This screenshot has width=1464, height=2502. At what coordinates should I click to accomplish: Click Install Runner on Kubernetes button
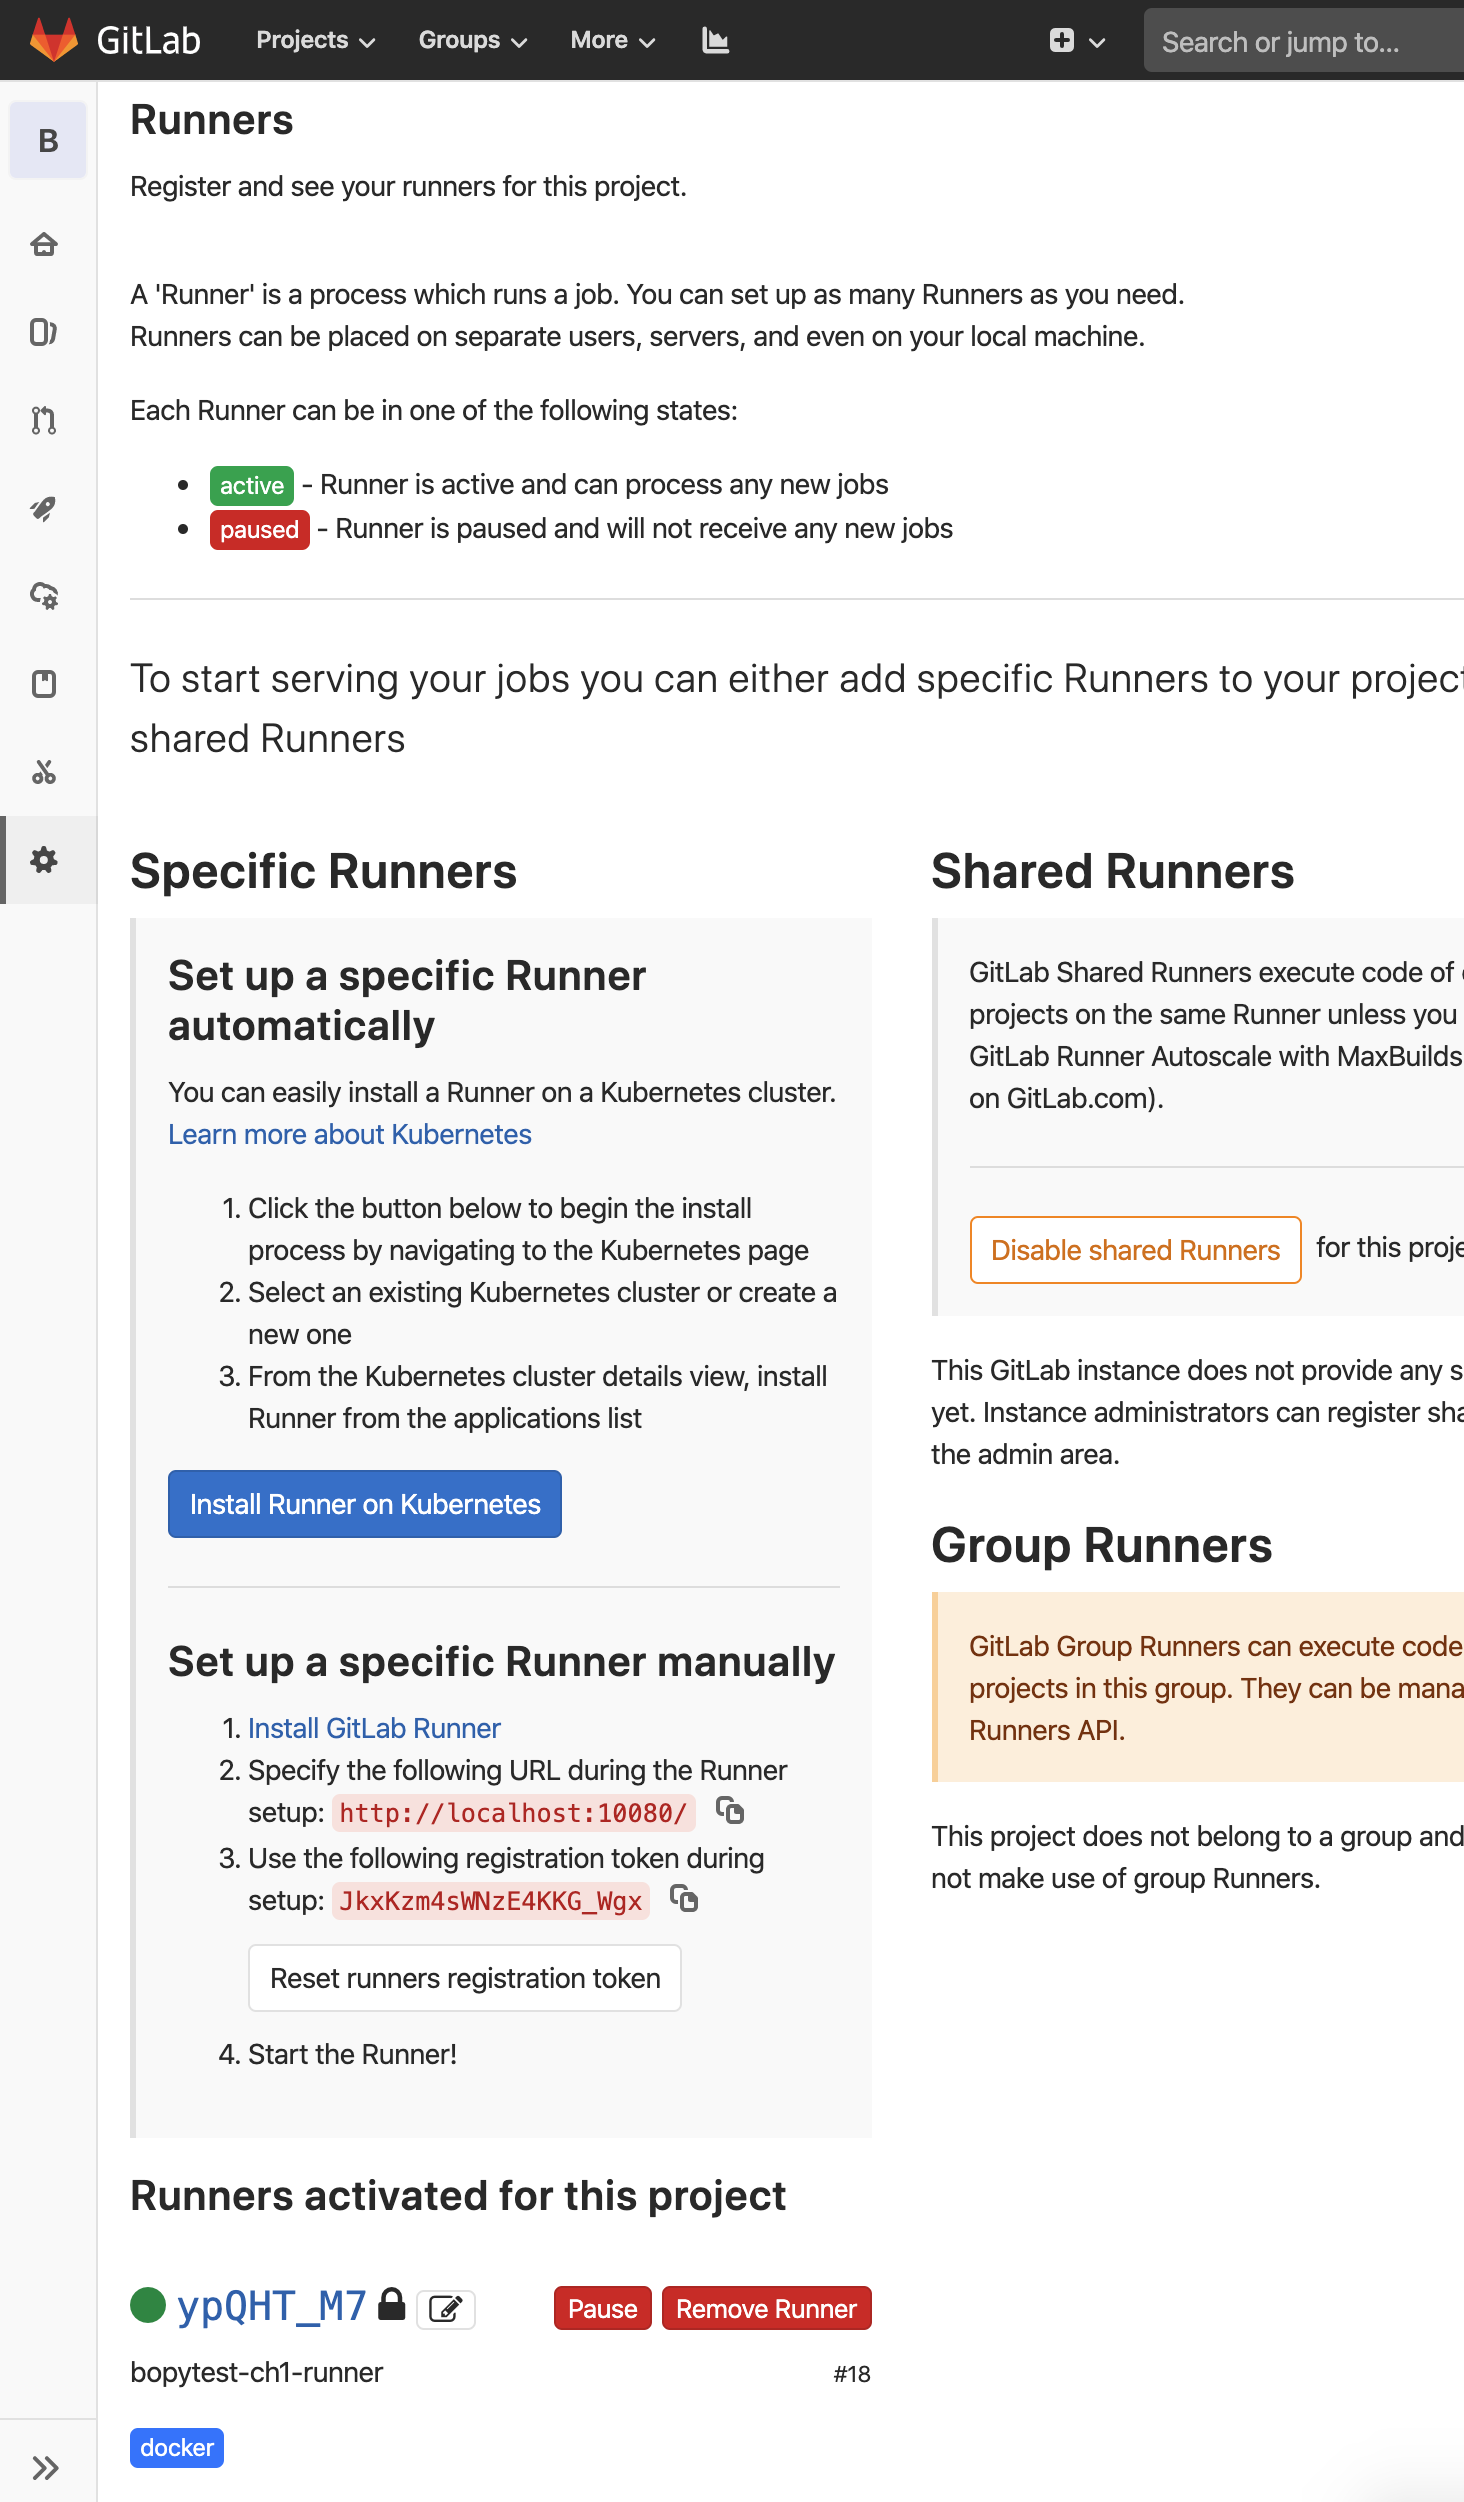365,1504
